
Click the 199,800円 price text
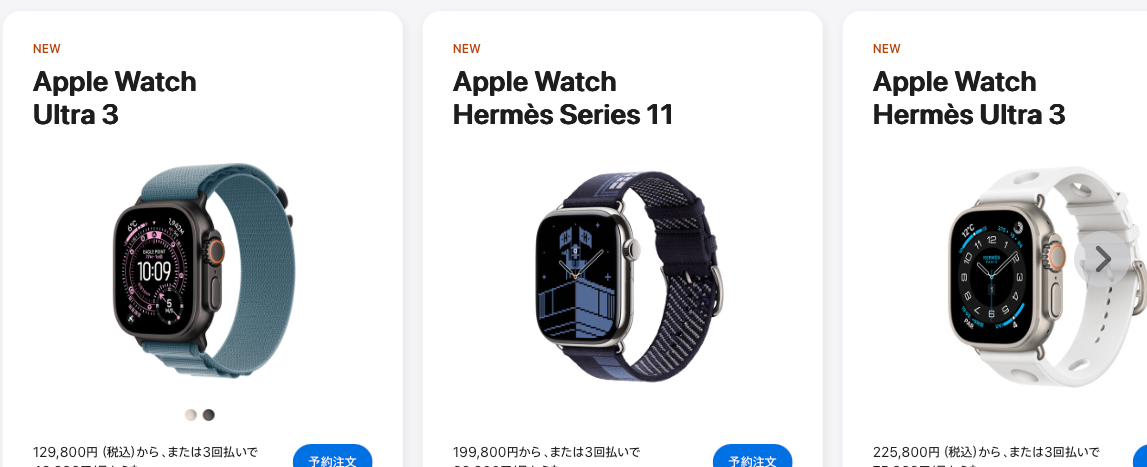tap(486, 452)
